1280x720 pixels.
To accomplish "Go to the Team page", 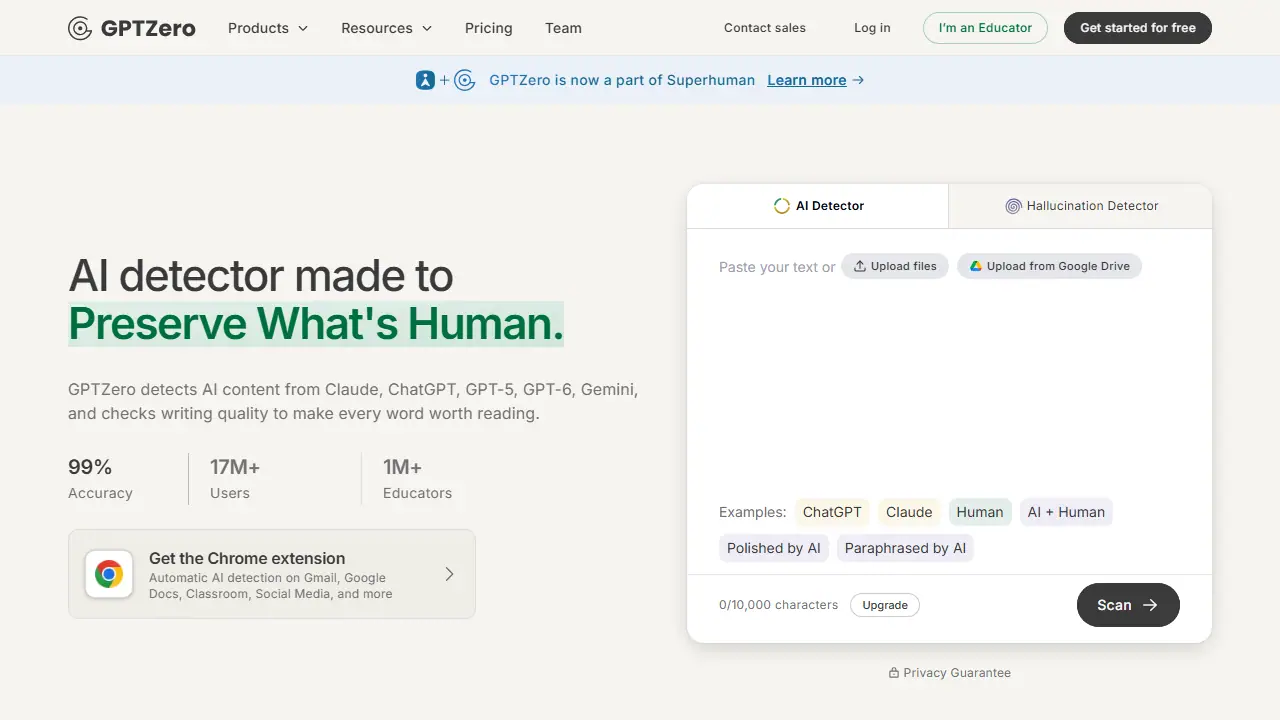I will [563, 28].
